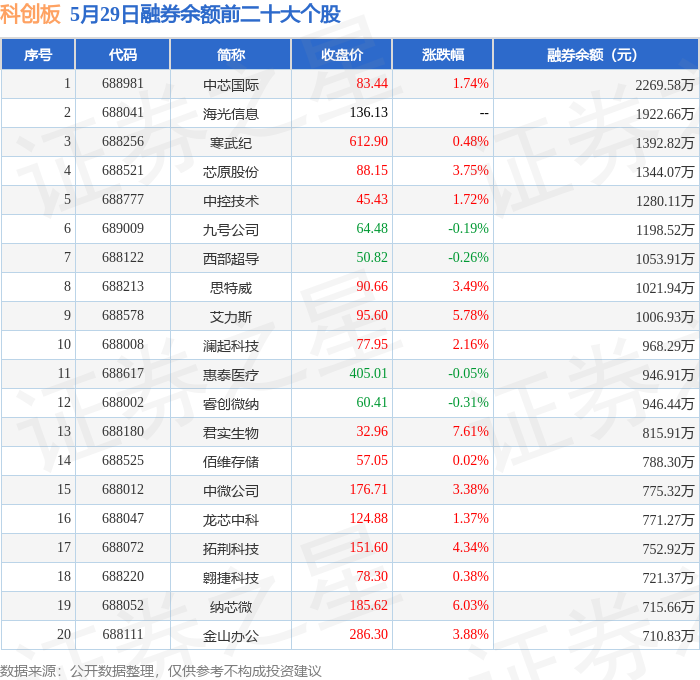Click closing price 83.44

click(x=372, y=83)
